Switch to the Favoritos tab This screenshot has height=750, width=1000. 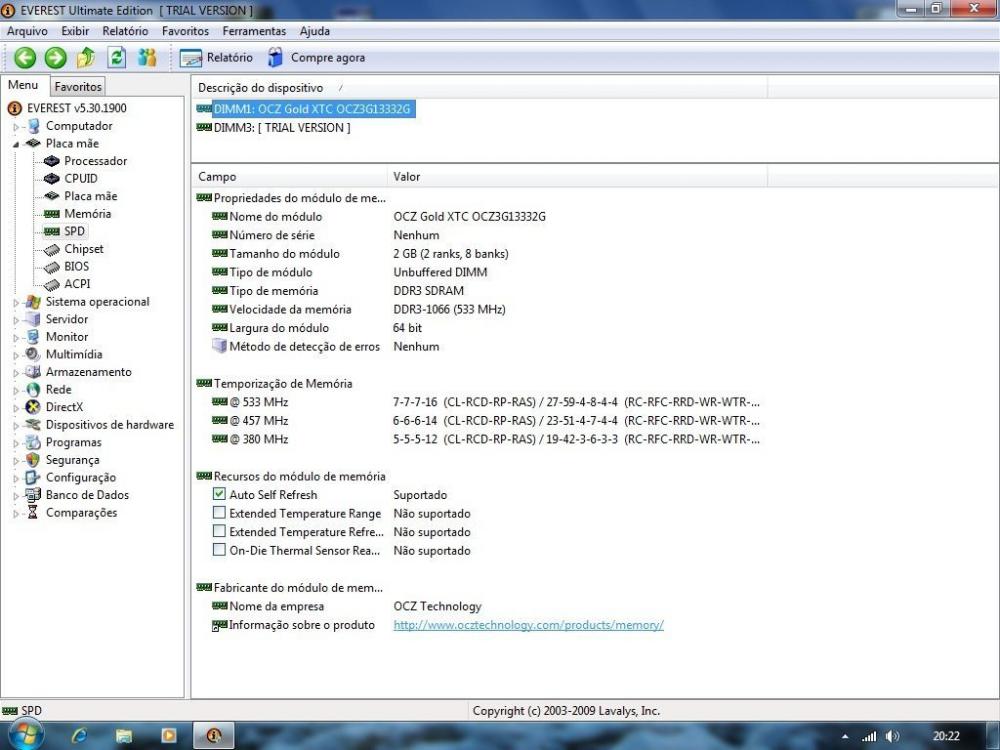(x=78, y=87)
